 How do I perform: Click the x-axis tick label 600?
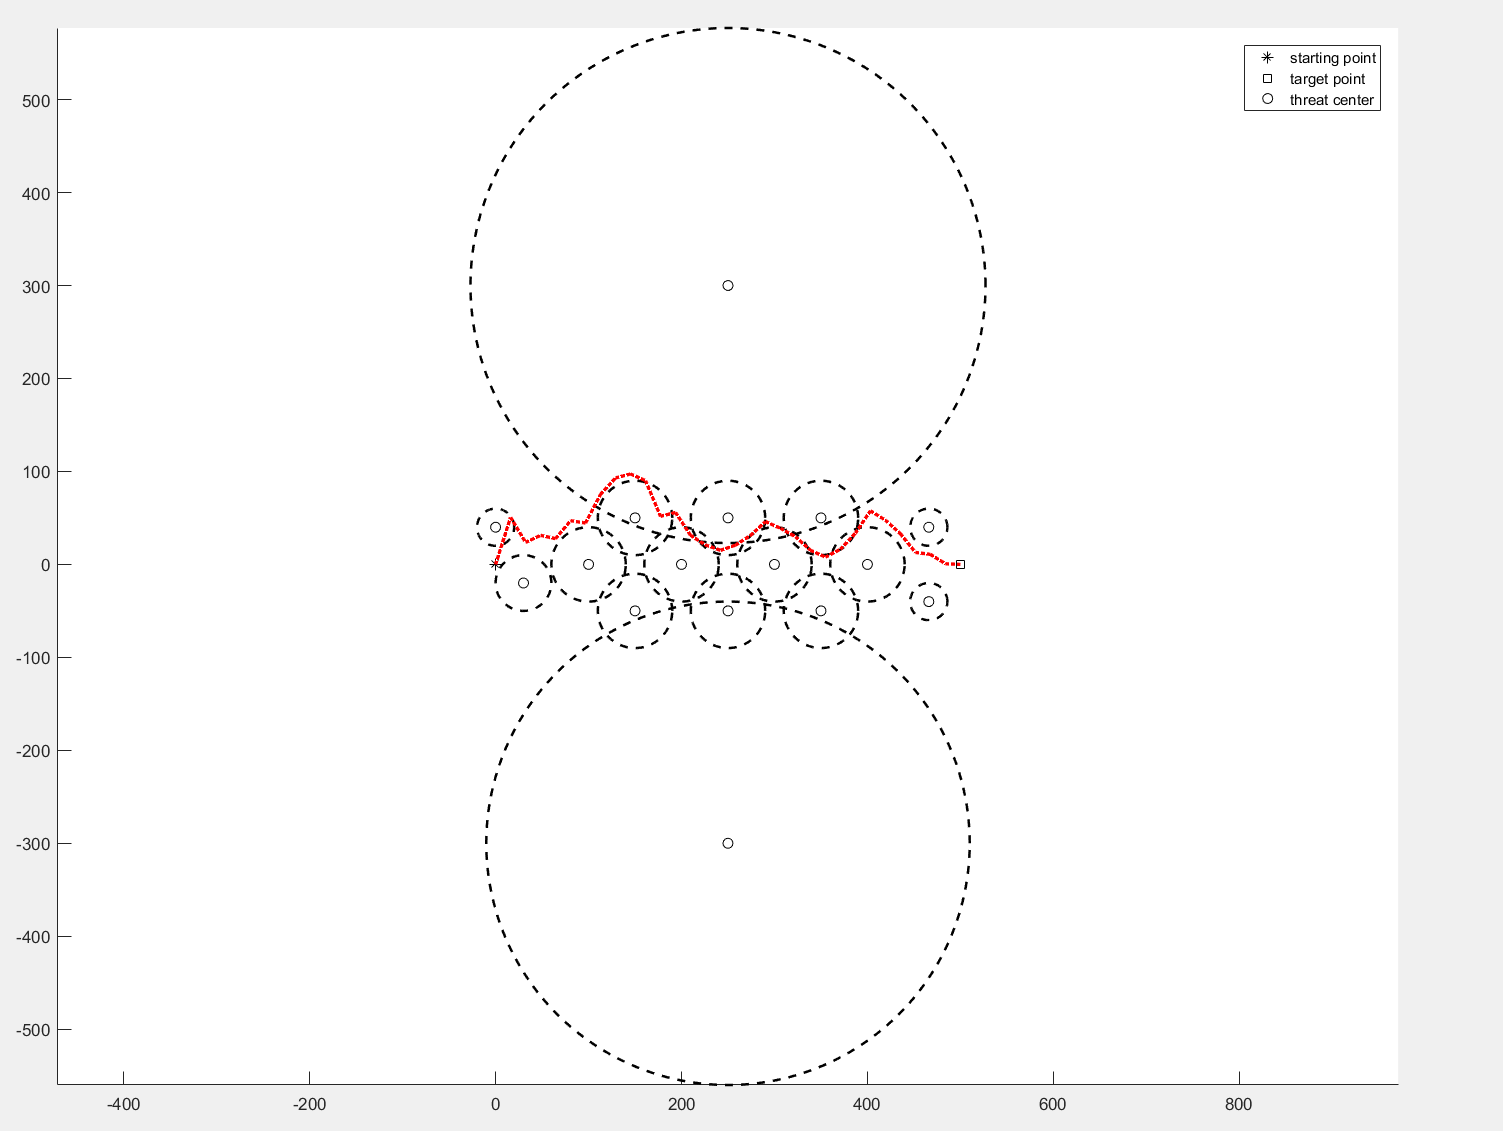(x=1053, y=1104)
